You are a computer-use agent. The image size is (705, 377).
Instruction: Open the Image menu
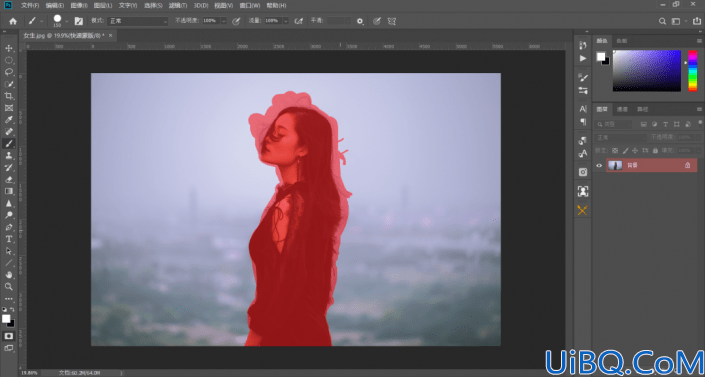click(x=79, y=5)
